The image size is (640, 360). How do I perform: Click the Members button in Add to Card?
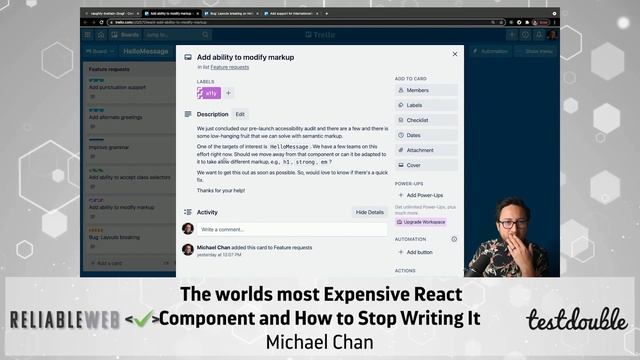coord(426,90)
